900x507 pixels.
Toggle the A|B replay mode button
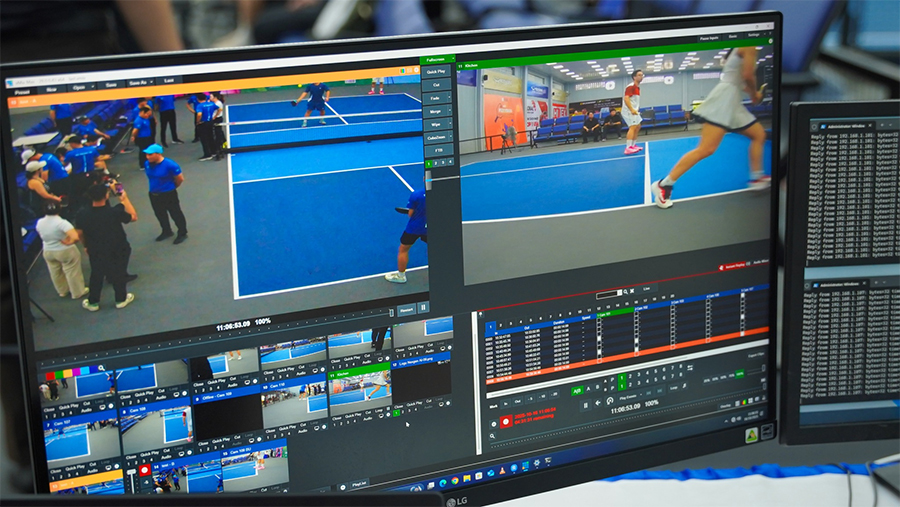coord(577,390)
